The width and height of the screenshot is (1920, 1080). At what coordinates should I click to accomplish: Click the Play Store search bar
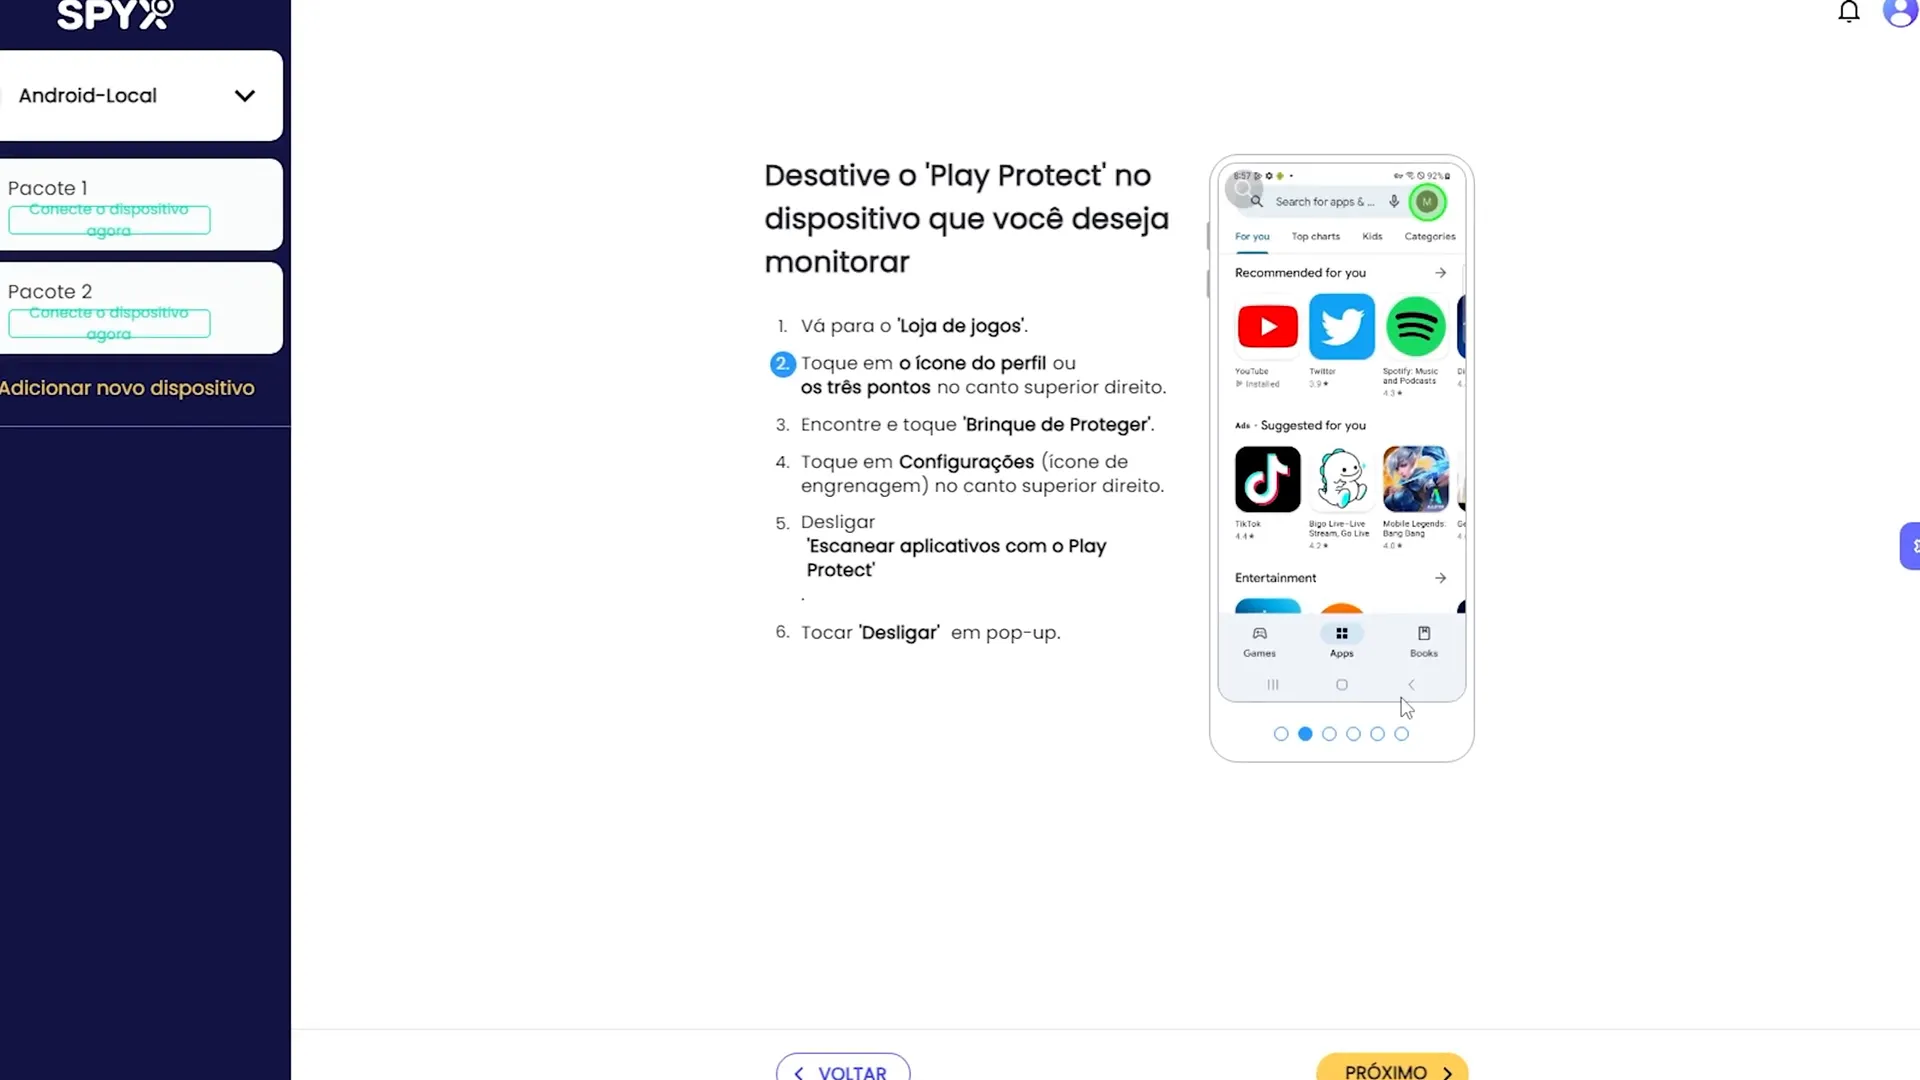coord(1325,202)
